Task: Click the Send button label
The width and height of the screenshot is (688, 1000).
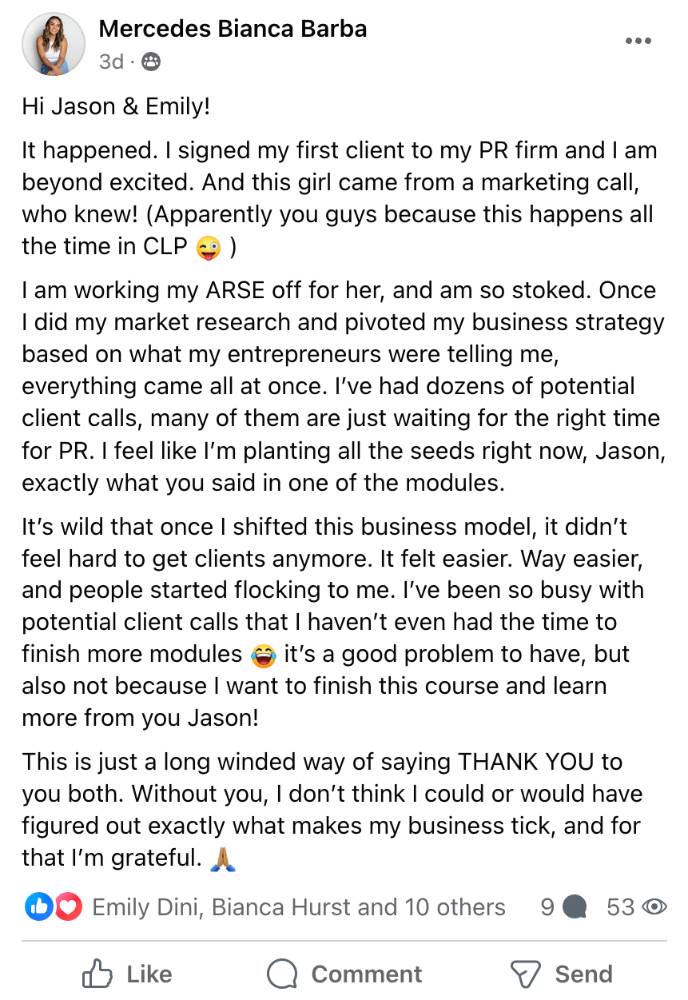Action: click(x=583, y=974)
